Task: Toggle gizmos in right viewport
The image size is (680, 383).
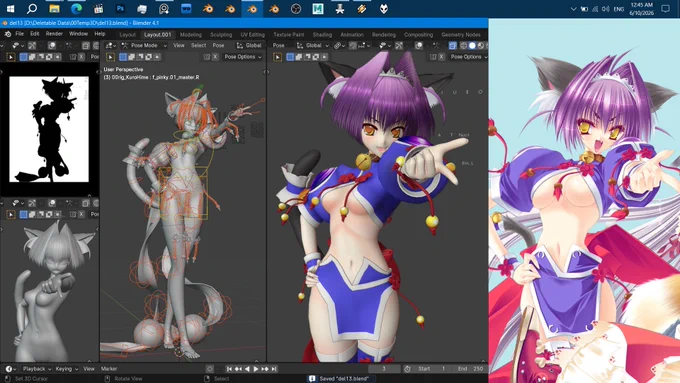Action: coord(399,45)
